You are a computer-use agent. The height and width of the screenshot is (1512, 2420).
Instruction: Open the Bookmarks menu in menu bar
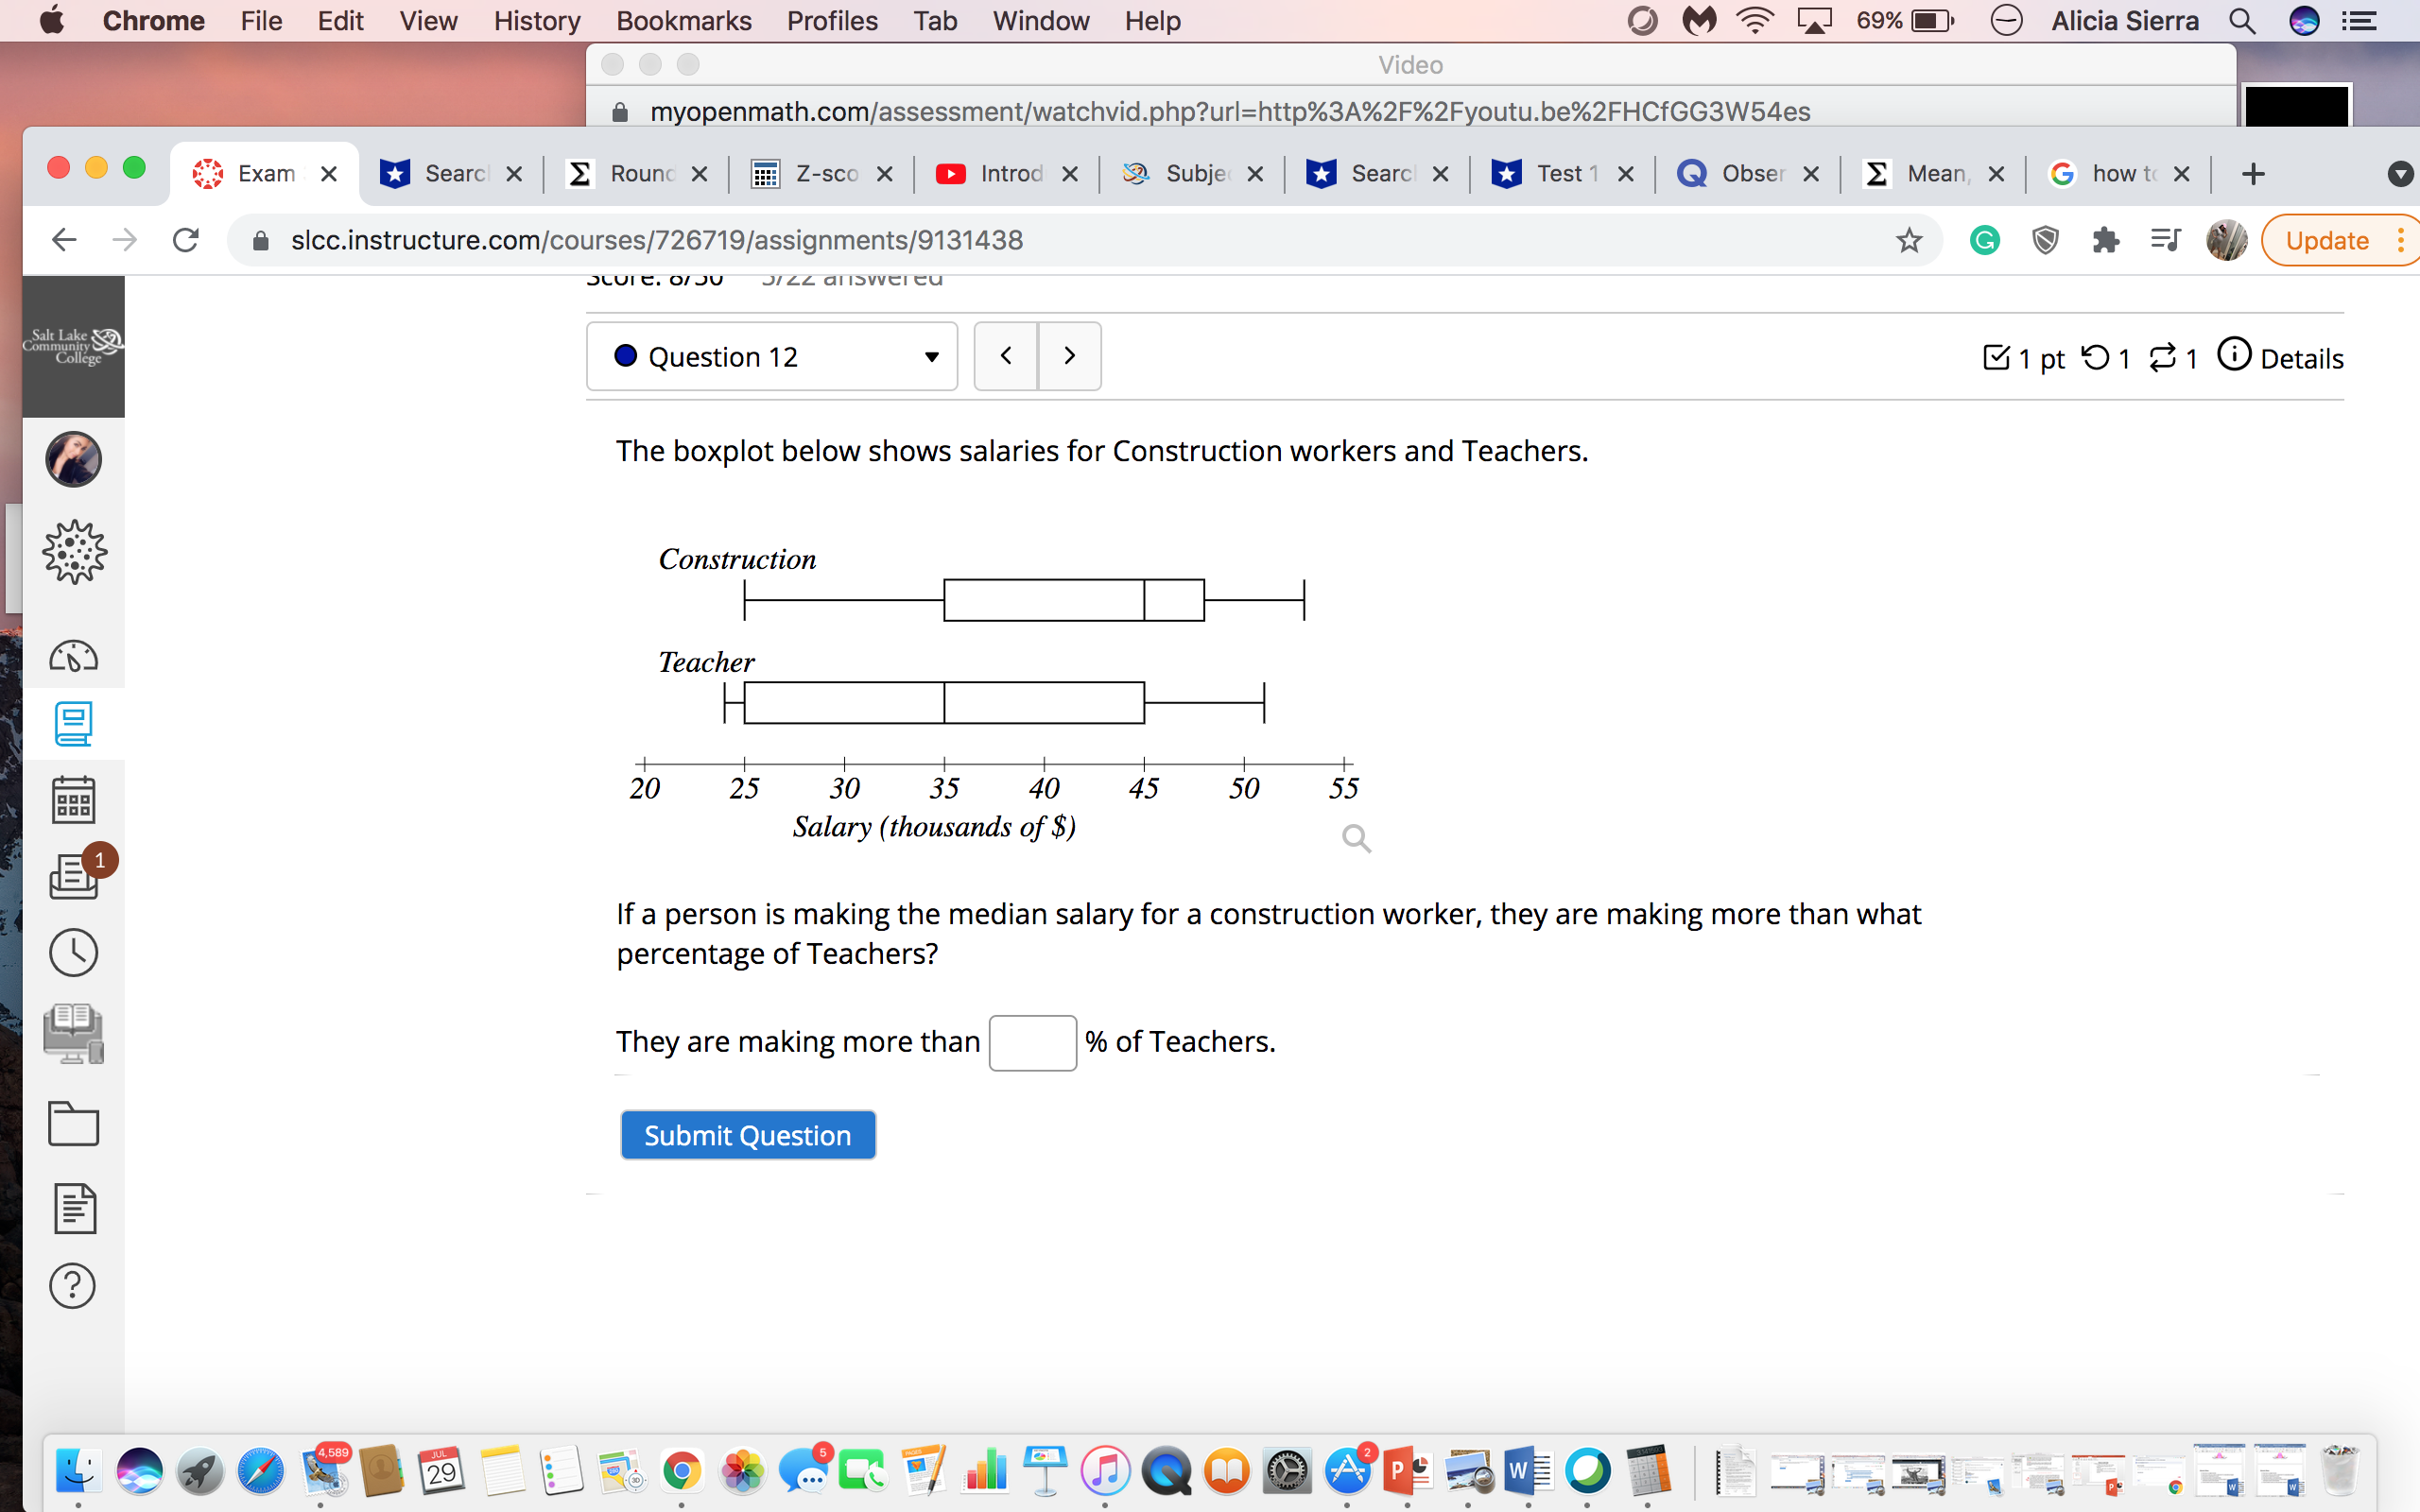point(683,21)
